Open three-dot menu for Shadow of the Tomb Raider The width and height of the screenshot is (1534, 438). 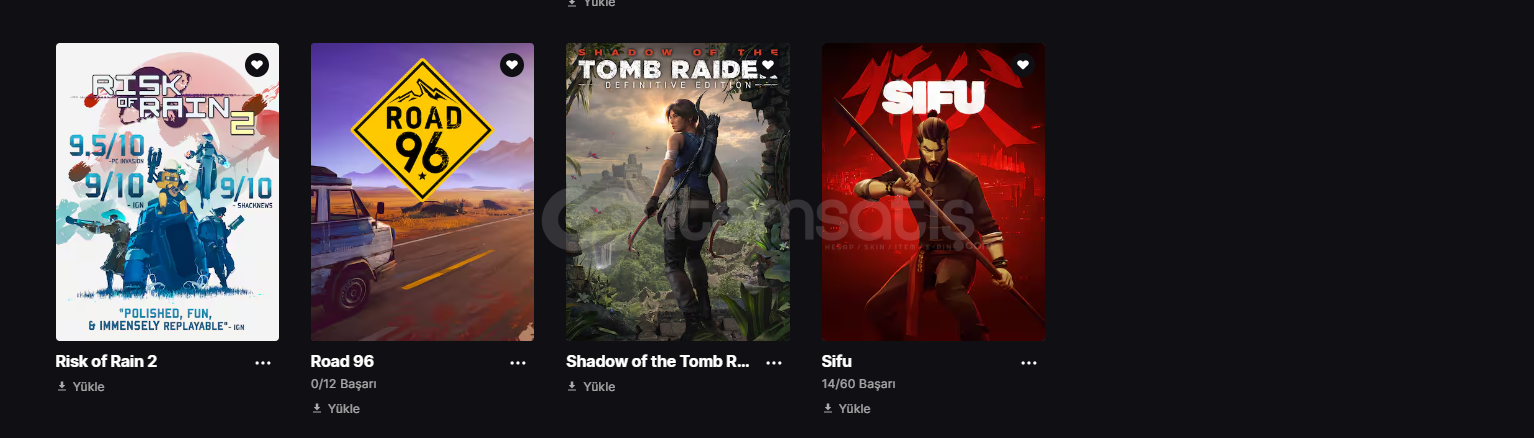click(774, 363)
